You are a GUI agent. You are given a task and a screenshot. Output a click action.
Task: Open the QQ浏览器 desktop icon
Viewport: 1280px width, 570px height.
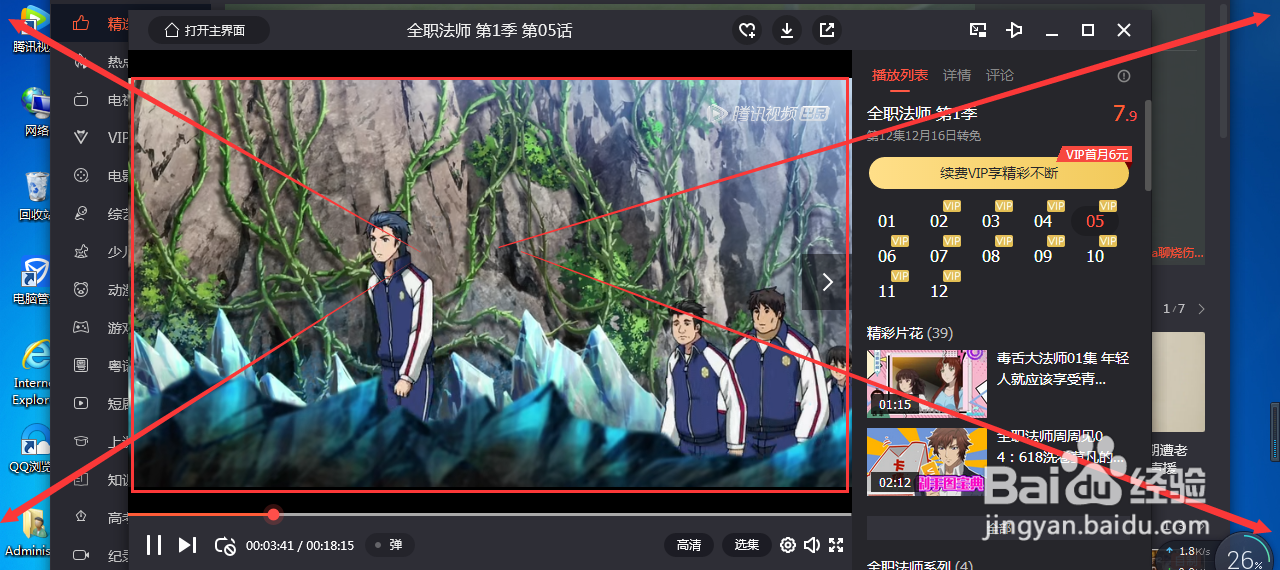[35, 448]
